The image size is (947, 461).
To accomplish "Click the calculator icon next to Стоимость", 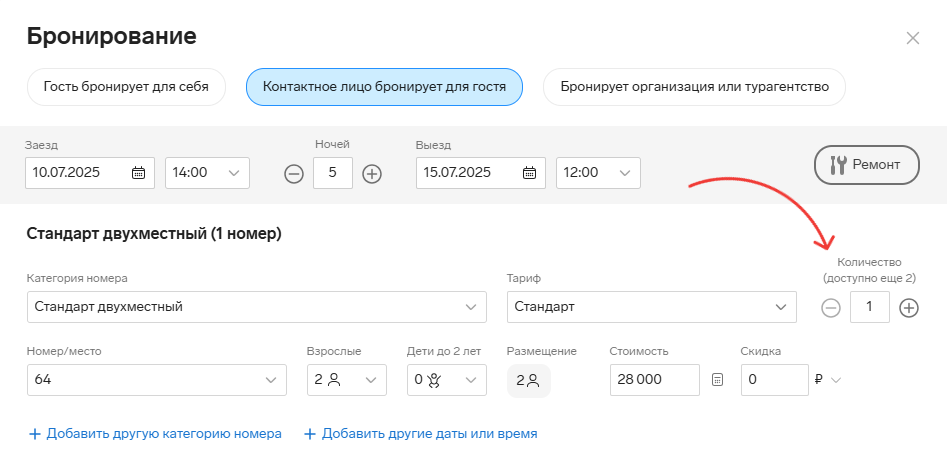I will (x=717, y=380).
